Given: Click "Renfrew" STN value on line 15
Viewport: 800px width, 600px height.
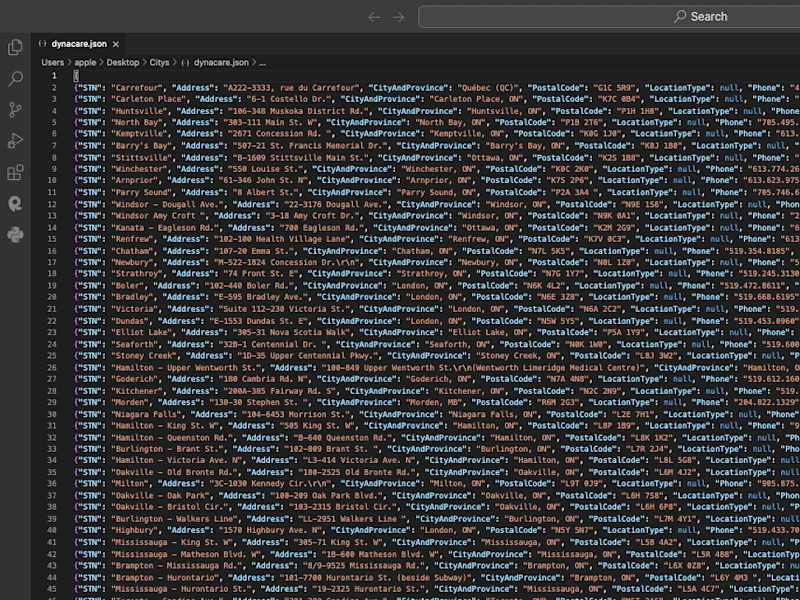Looking at the screenshot, I should click(x=132, y=239).
